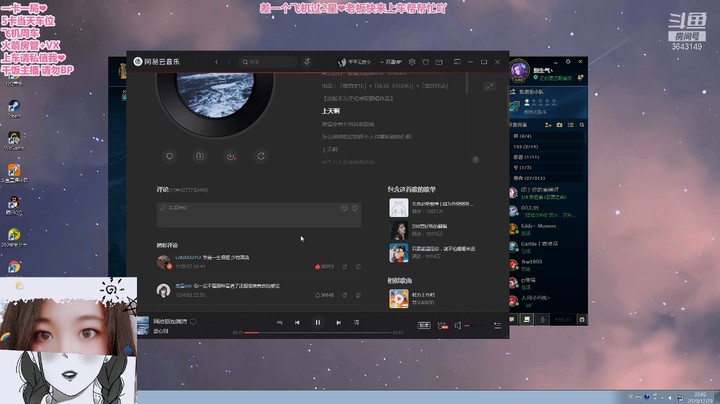Download the song using the download icon

point(231,157)
